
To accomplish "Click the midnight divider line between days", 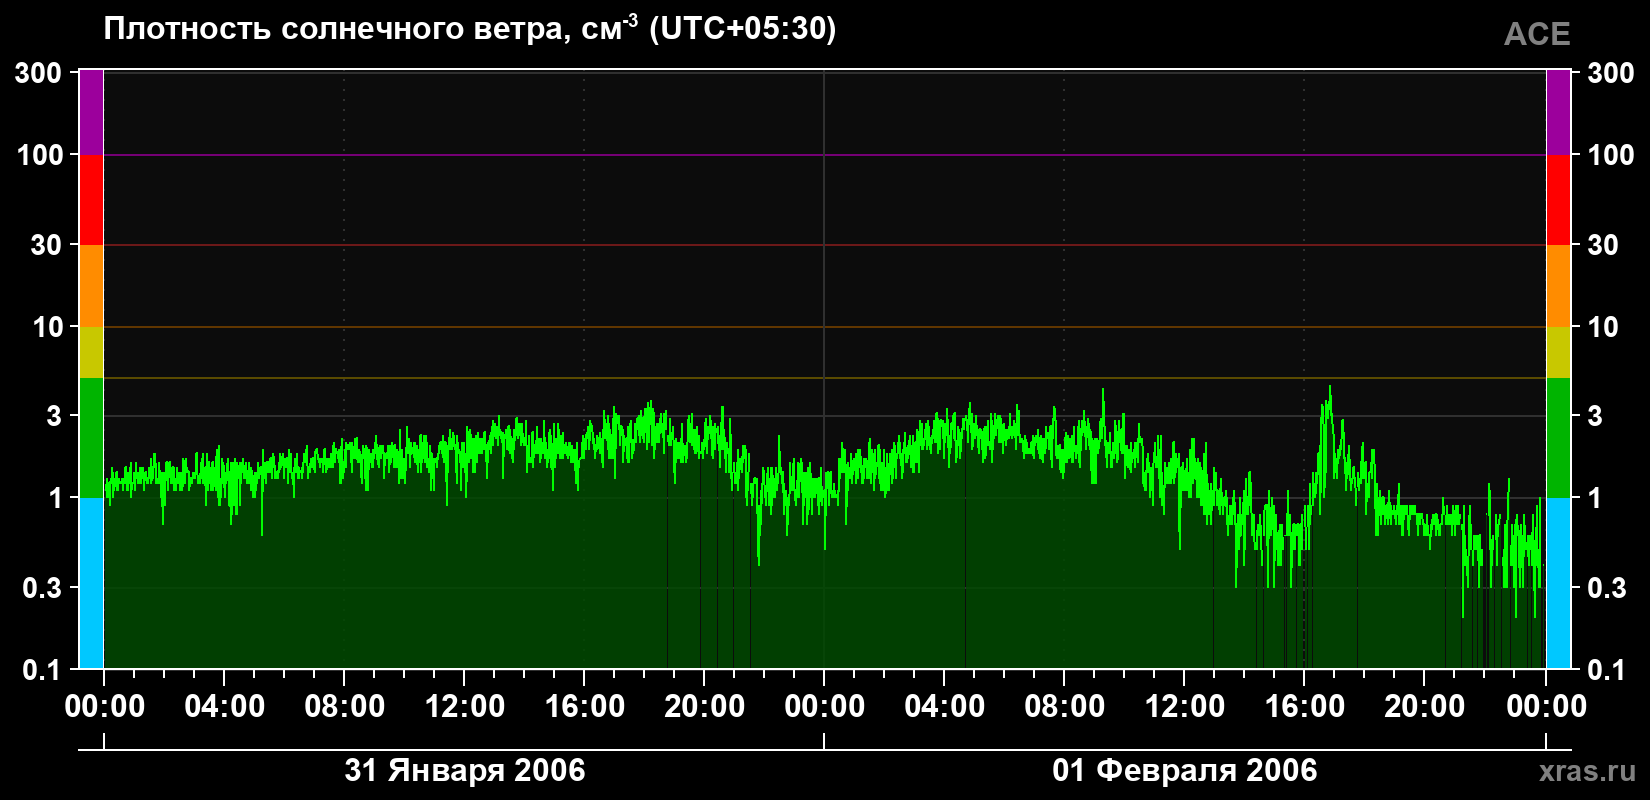I will point(824,369).
